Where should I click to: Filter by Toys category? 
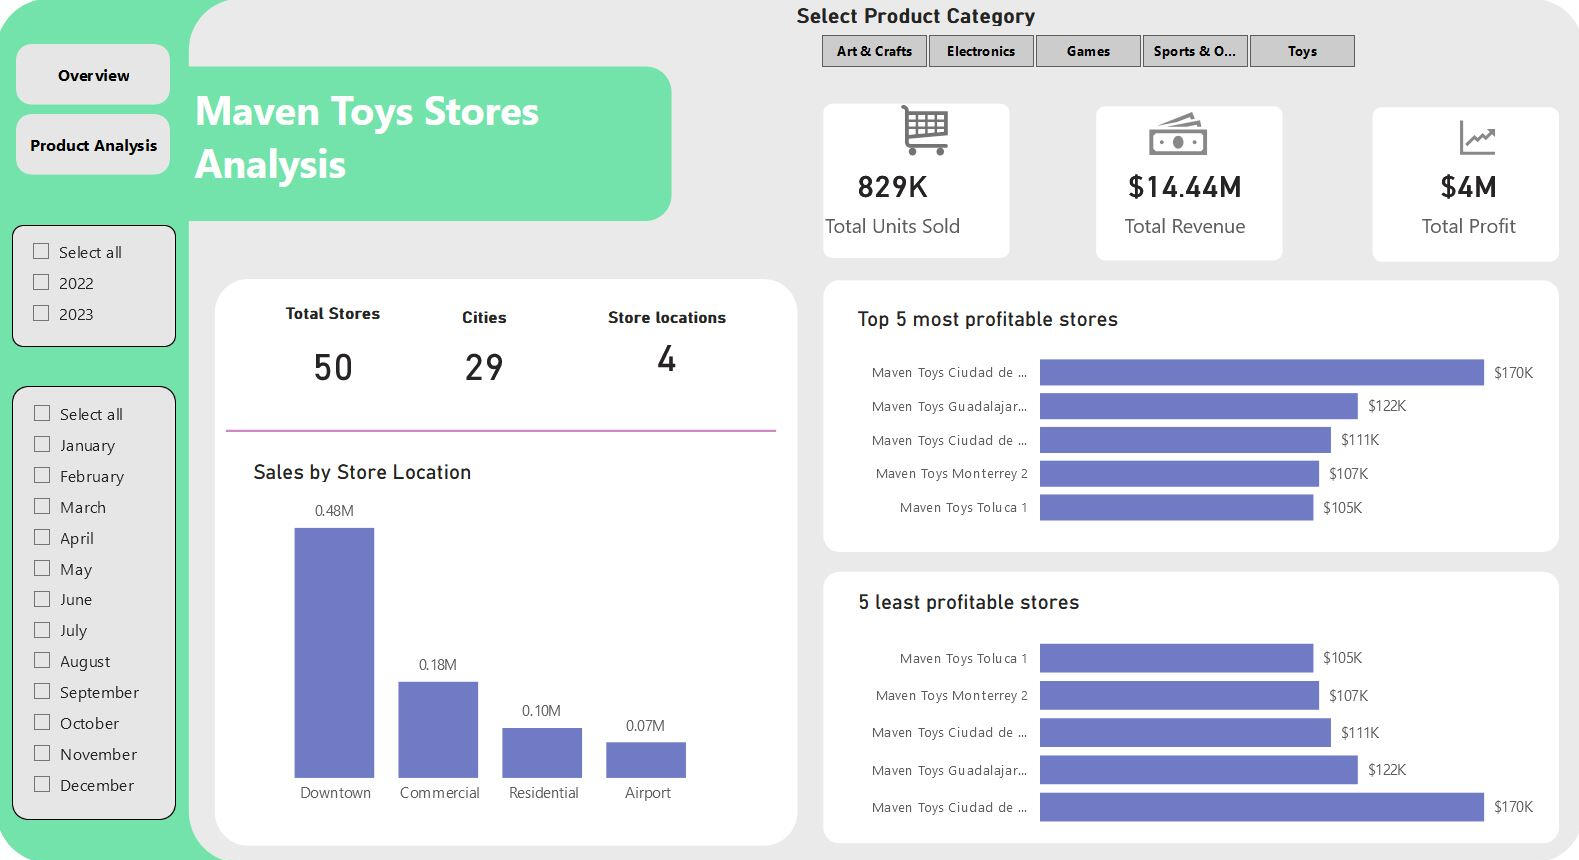coord(1302,51)
